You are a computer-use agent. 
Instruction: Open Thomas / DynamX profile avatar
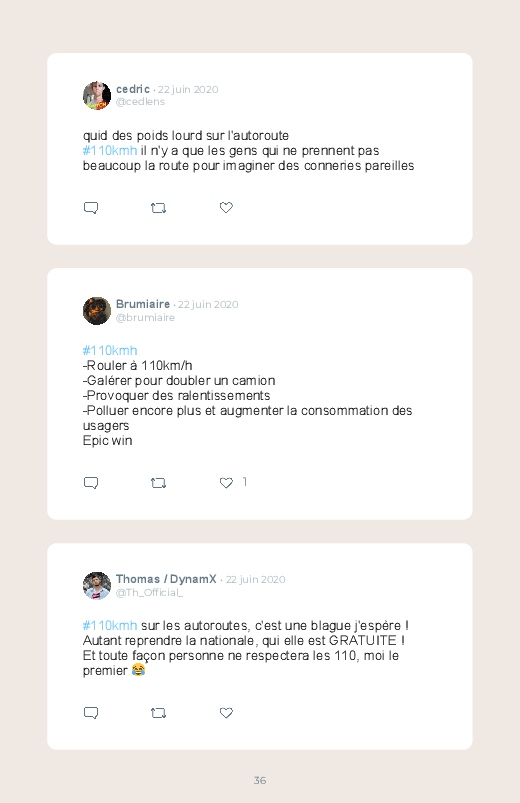[x=97, y=585]
